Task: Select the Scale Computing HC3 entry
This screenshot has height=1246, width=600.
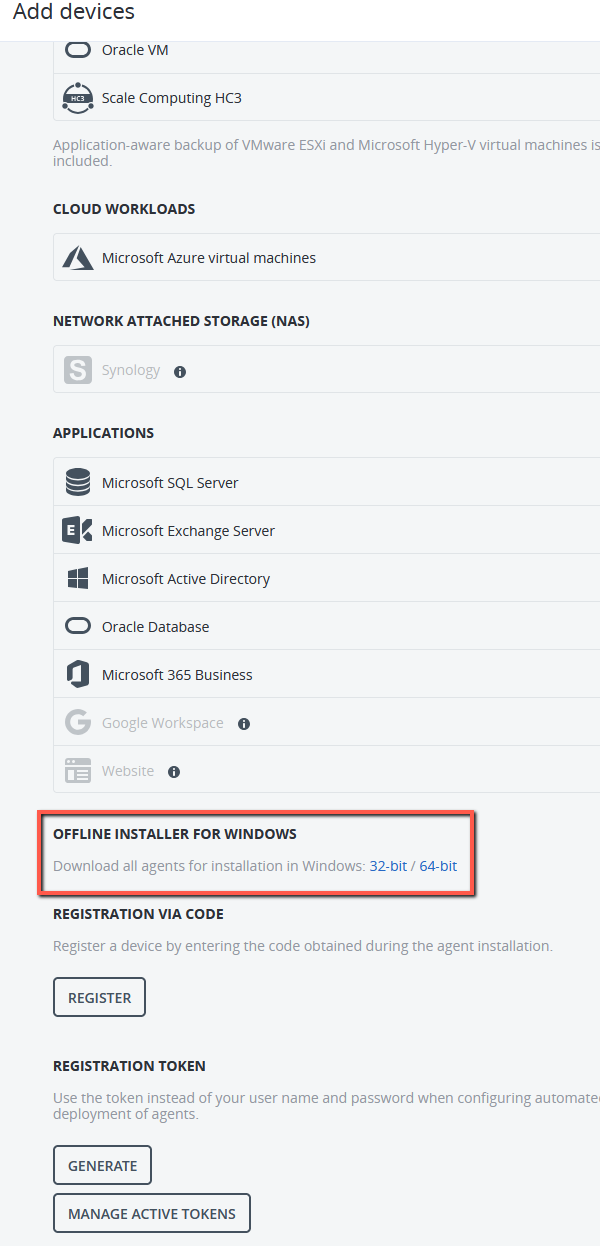Action: 326,98
